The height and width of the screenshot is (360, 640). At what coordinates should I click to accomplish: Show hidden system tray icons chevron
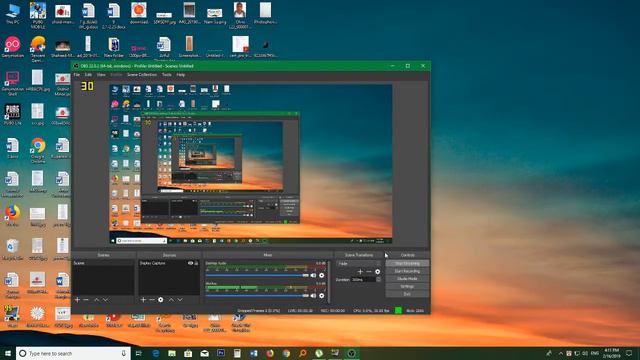tap(561, 353)
